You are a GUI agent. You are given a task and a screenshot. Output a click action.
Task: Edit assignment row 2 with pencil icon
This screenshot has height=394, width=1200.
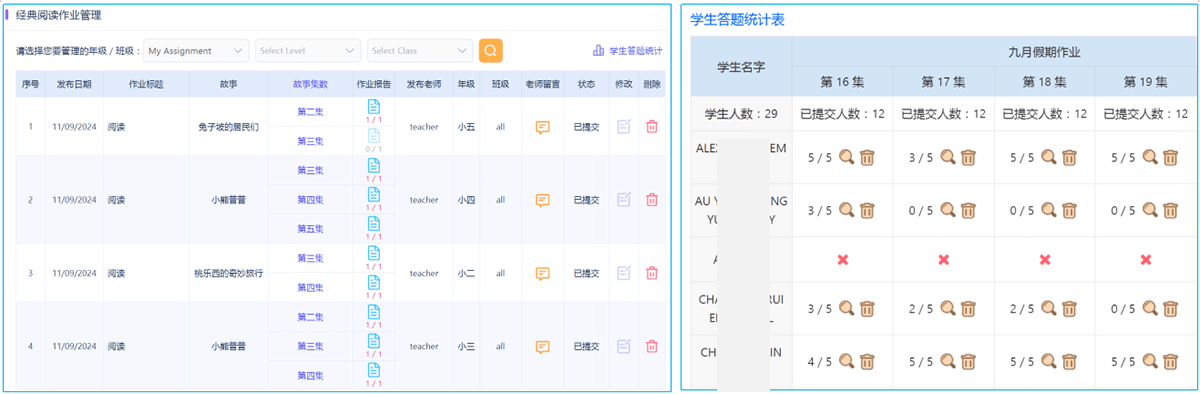(x=624, y=200)
